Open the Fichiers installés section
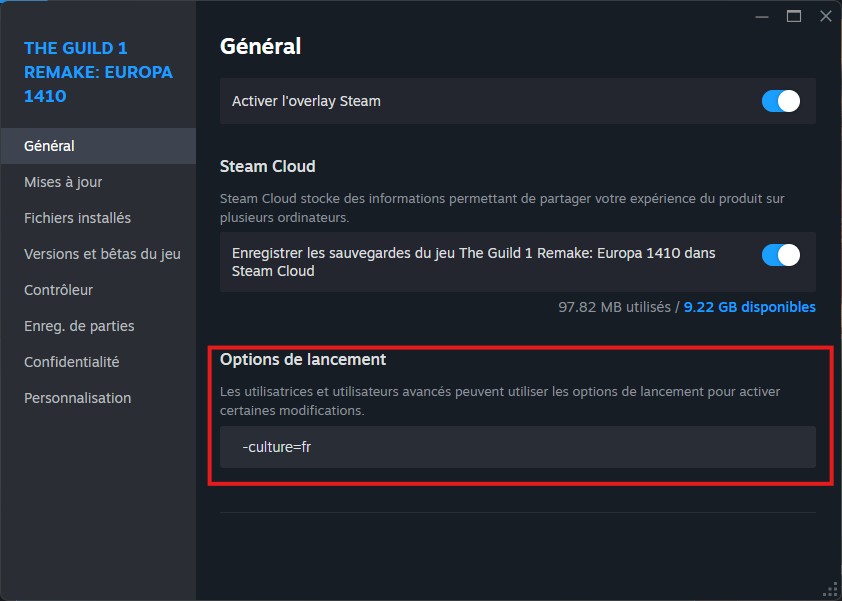This screenshot has width=842, height=601. (x=98, y=218)
